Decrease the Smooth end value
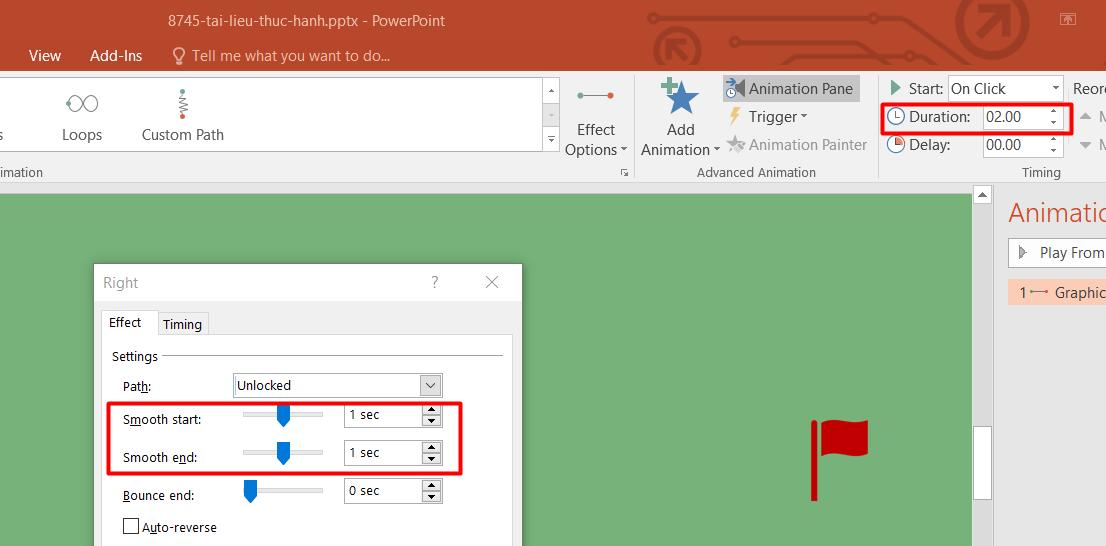The height and width of the screenshot is (546, 1106). pyautogui.click(x=431, y=459)
